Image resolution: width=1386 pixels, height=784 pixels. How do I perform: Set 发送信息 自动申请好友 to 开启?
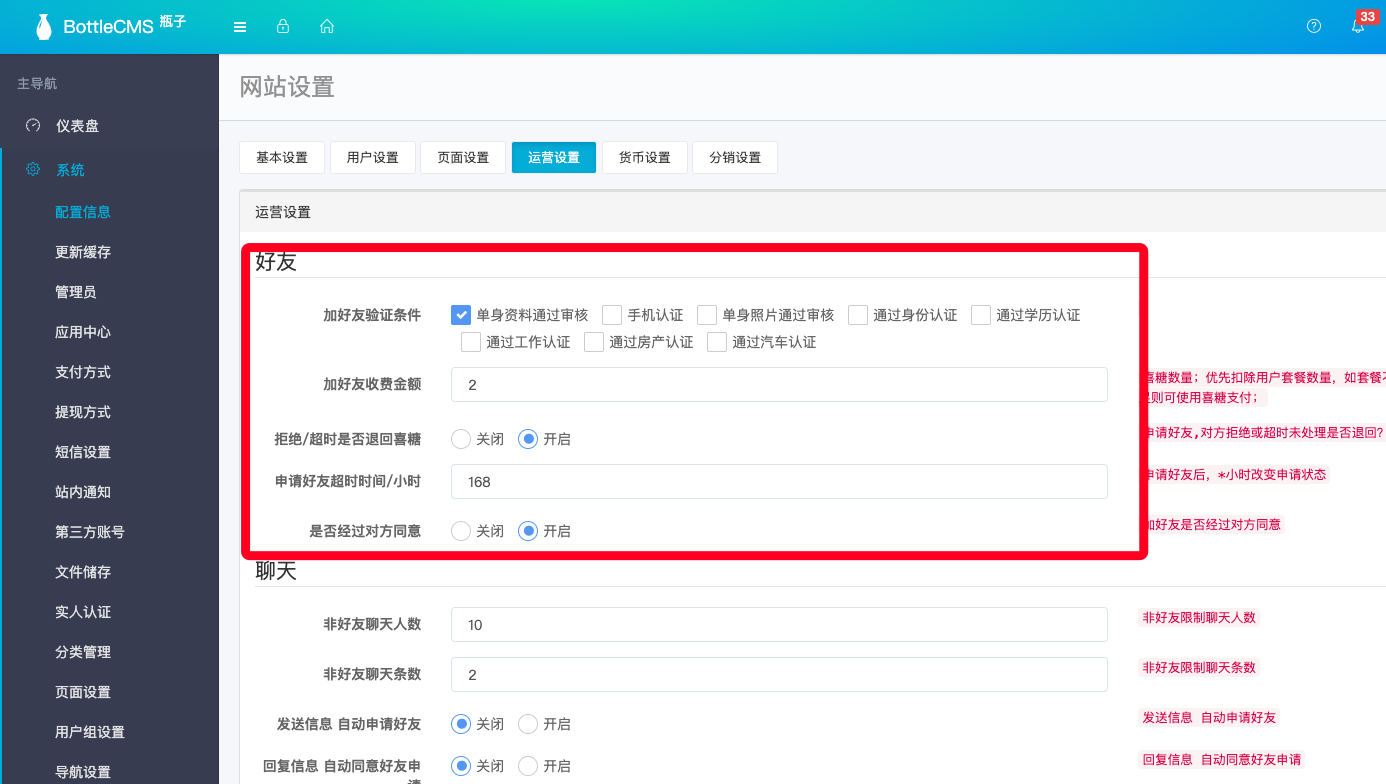[528, 724]
